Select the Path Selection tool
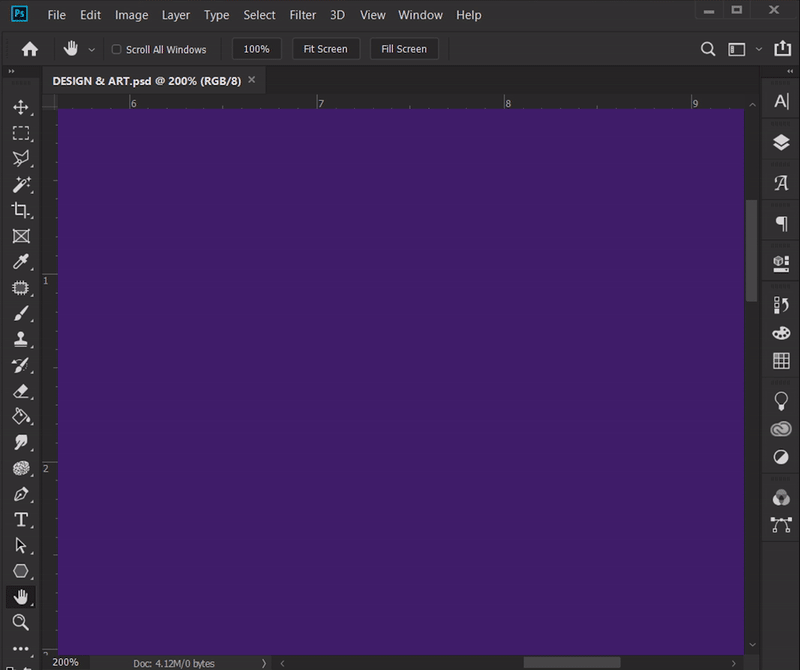The image size is (800, 670). point(21,545)
